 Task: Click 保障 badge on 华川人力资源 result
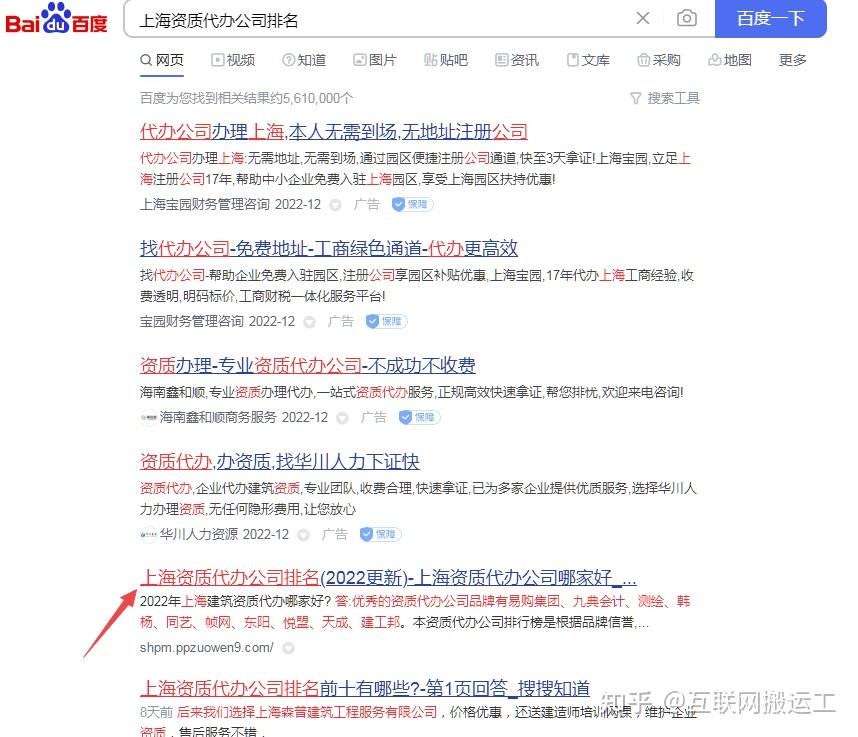coord(380,534)
